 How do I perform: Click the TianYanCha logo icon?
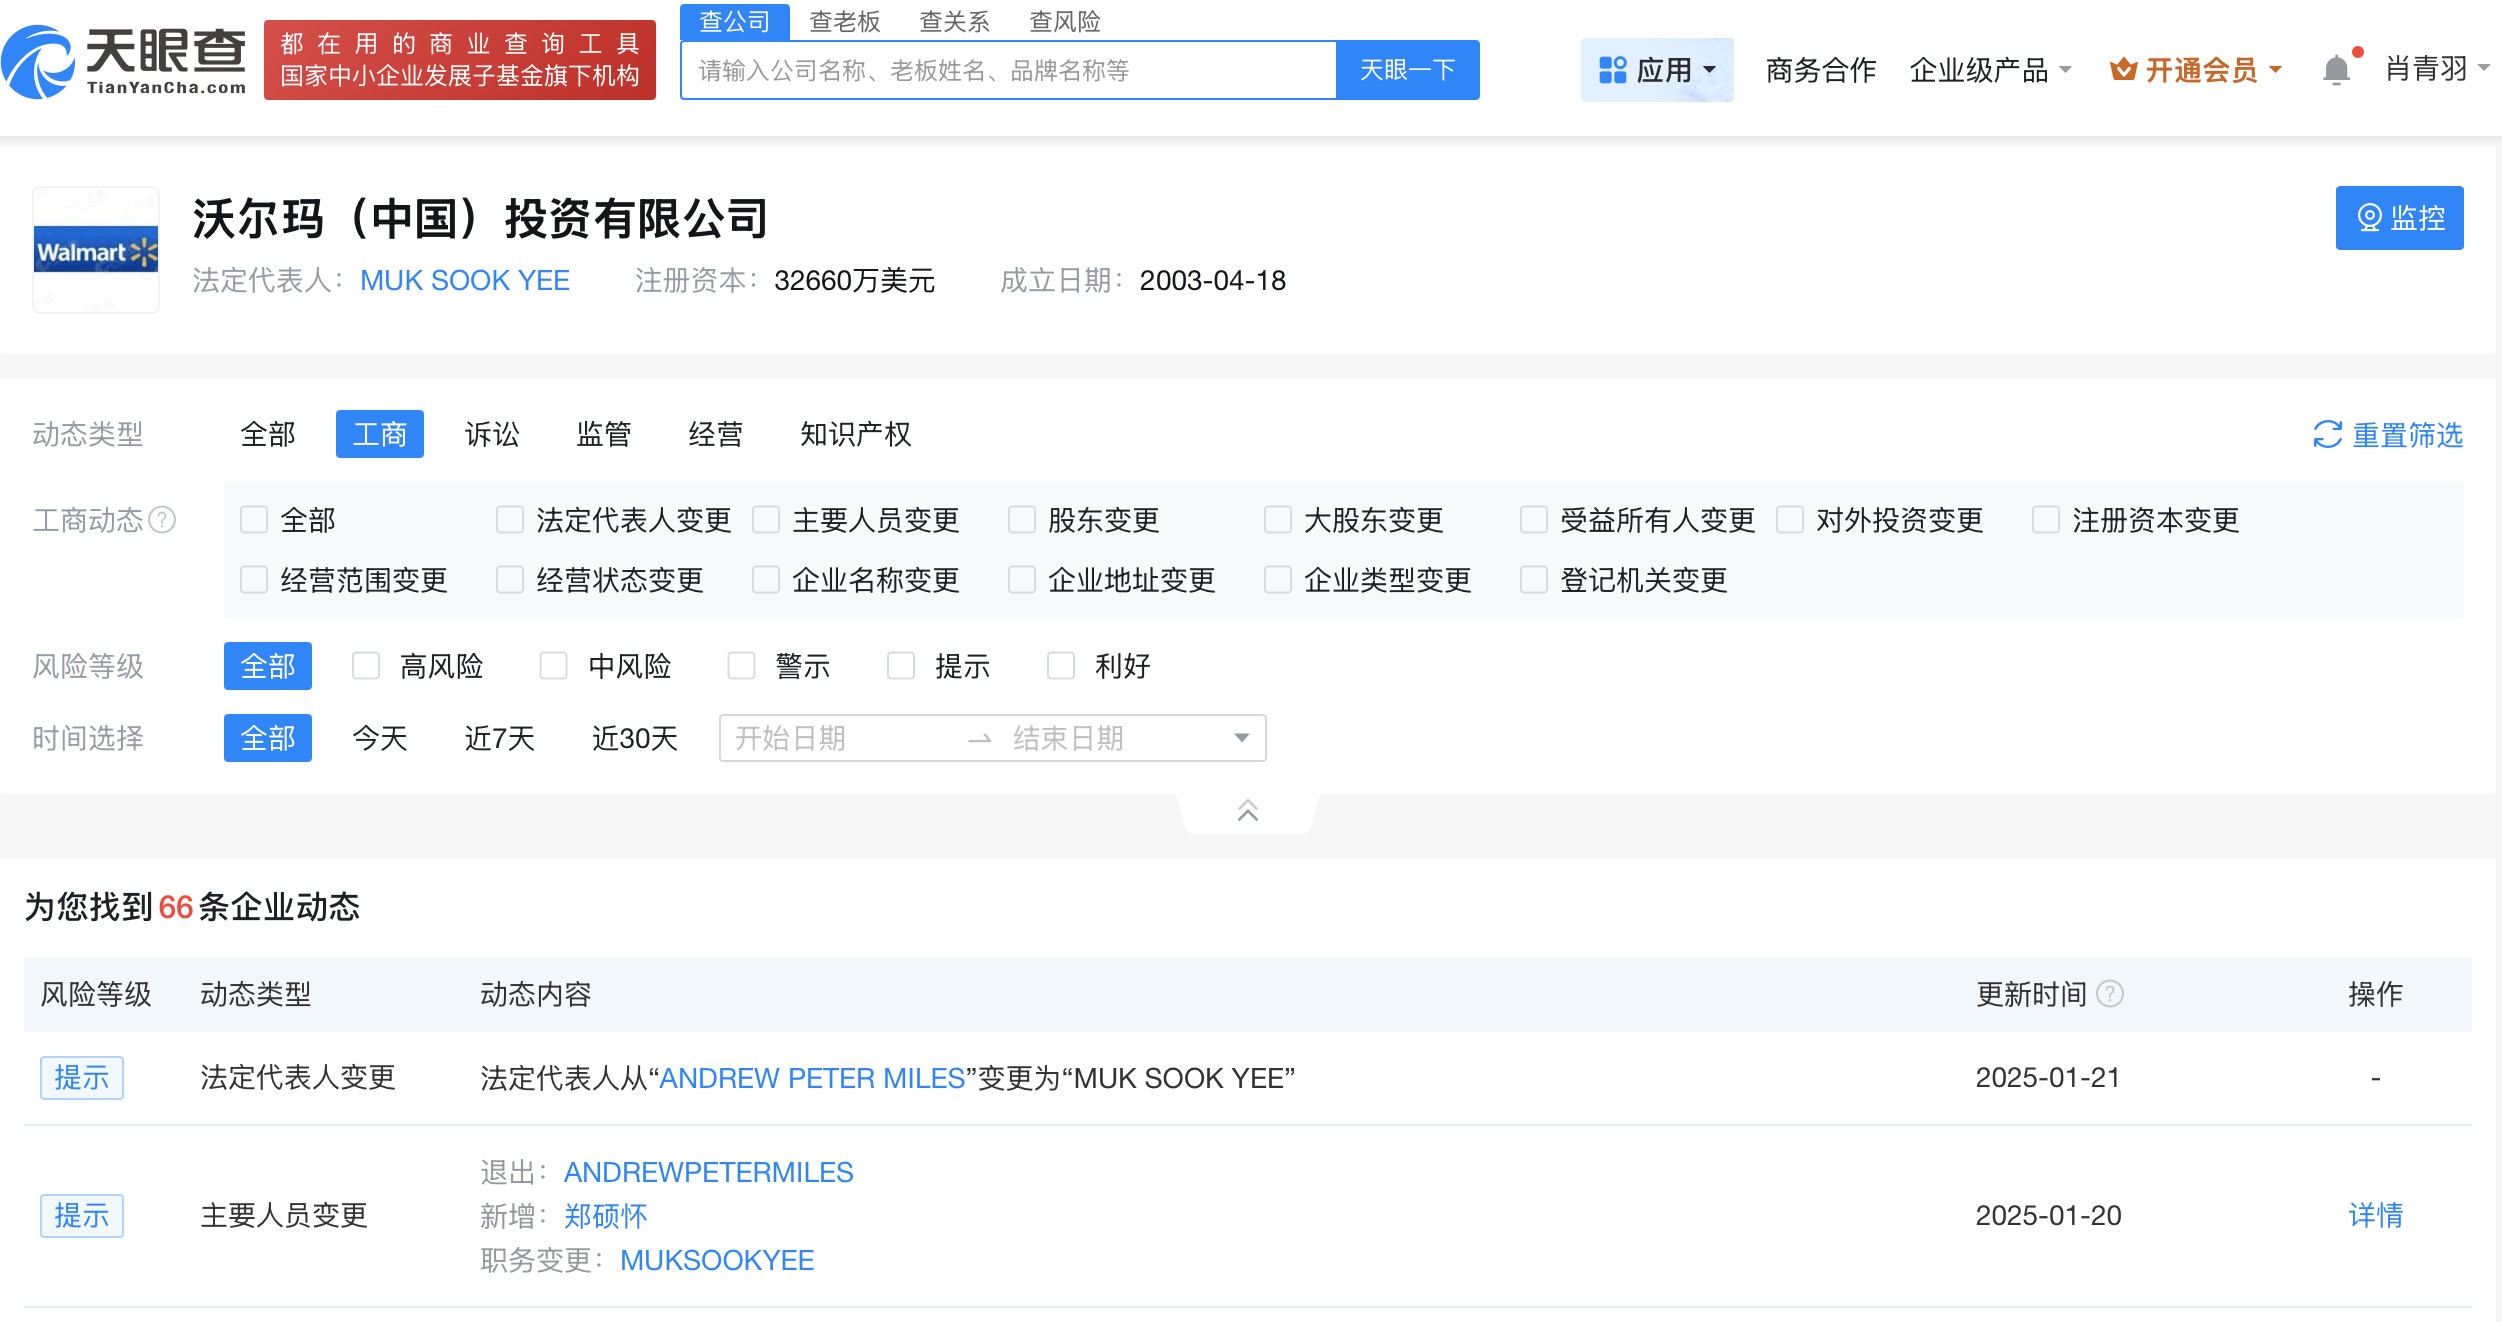tap(40, 62)
